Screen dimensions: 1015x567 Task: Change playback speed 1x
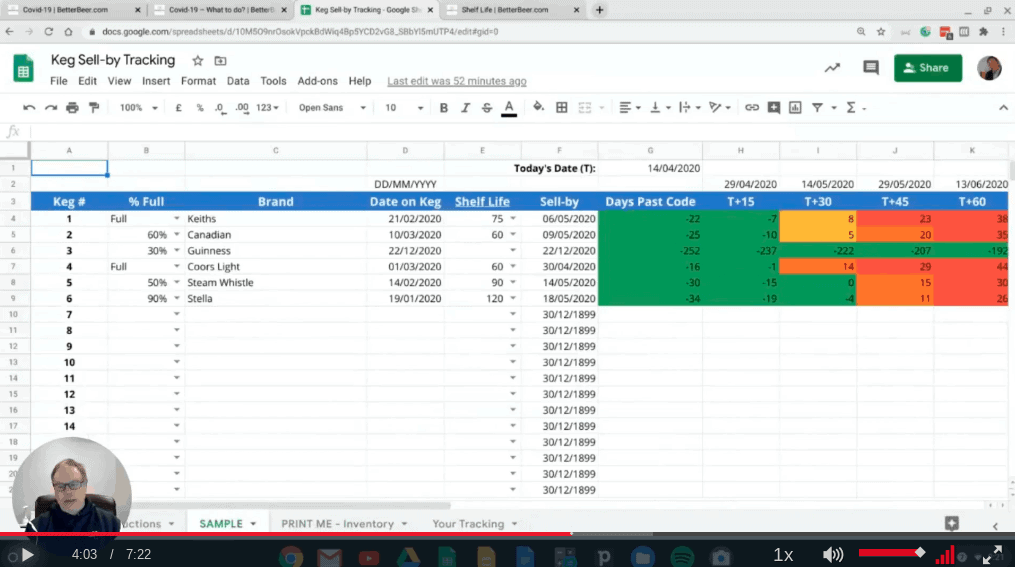783,555
